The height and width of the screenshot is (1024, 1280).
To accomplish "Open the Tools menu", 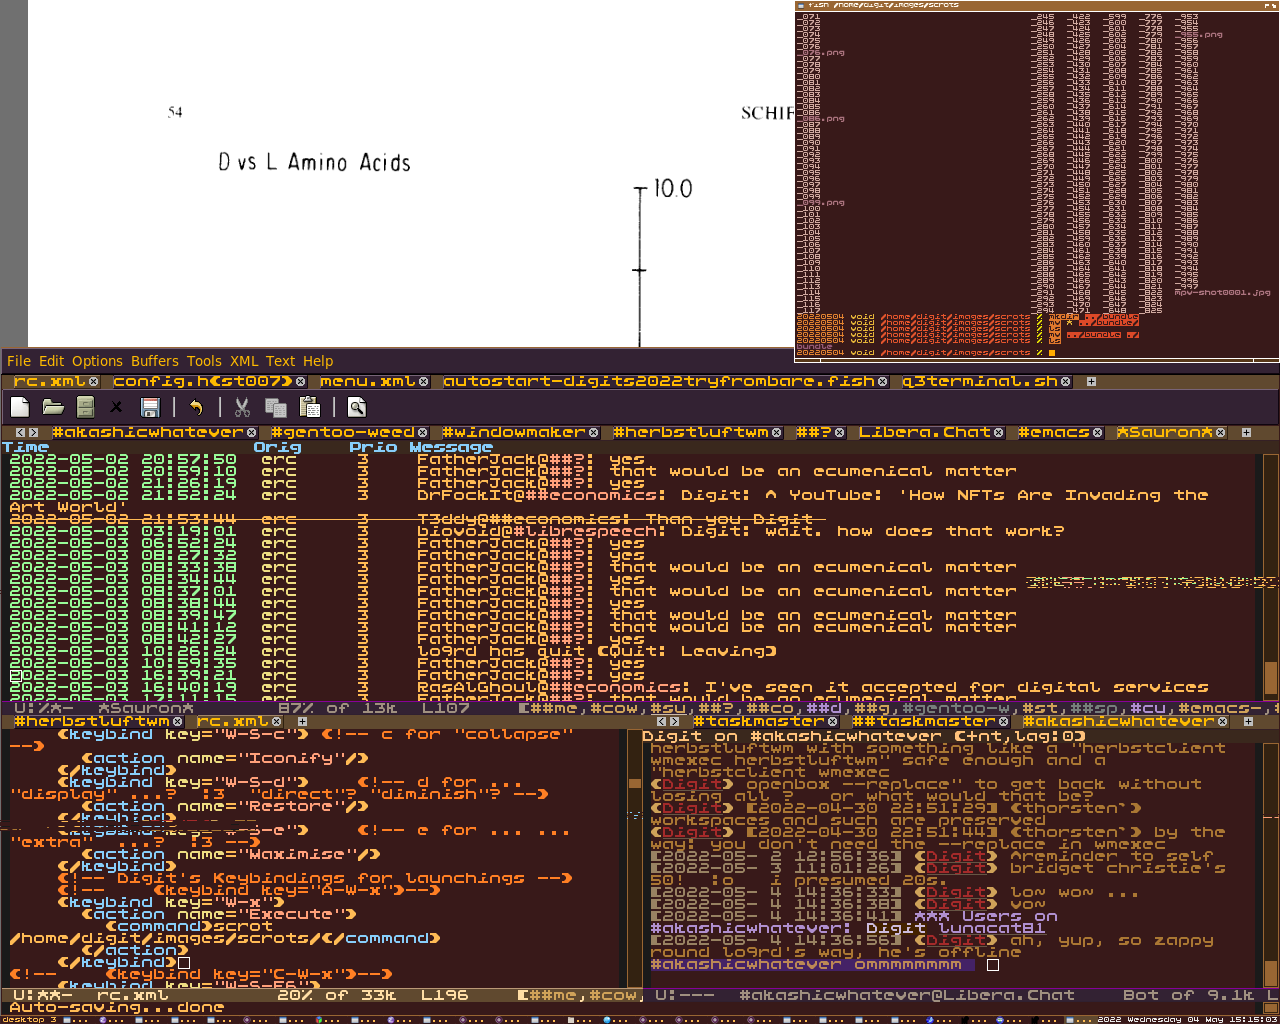I will [204, 361].
